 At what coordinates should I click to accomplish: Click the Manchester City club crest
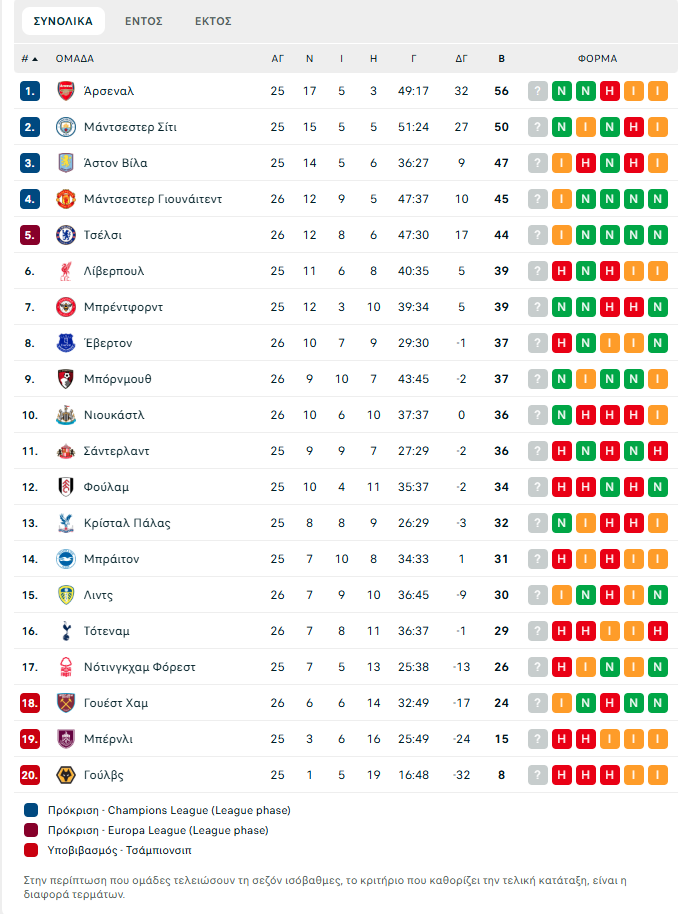coord(66,127)
